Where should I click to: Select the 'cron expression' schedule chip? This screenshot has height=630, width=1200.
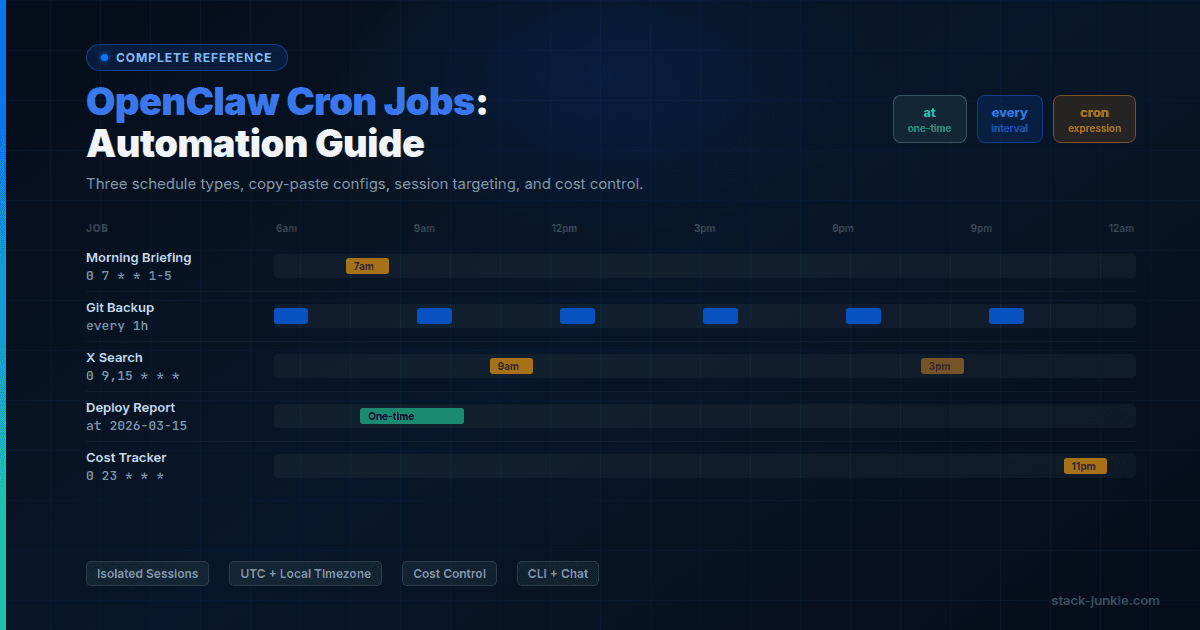coord(1094,119)
